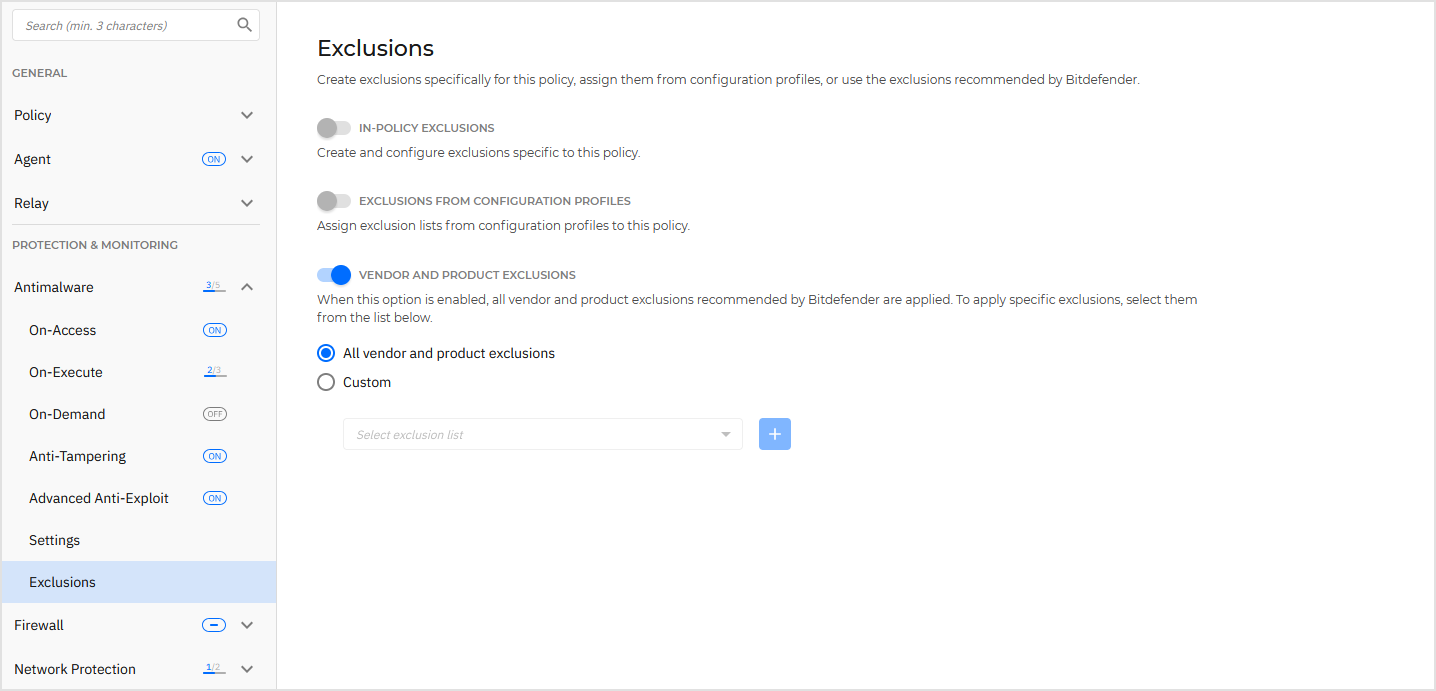
Task: Click the blue plus icon to add exclusion list
Action: [x=774, y=433]
